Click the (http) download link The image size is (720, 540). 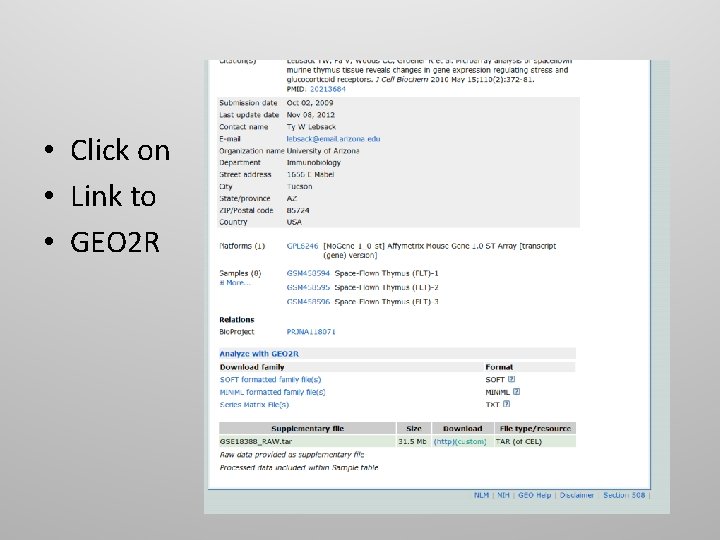[x=444, y=441]
